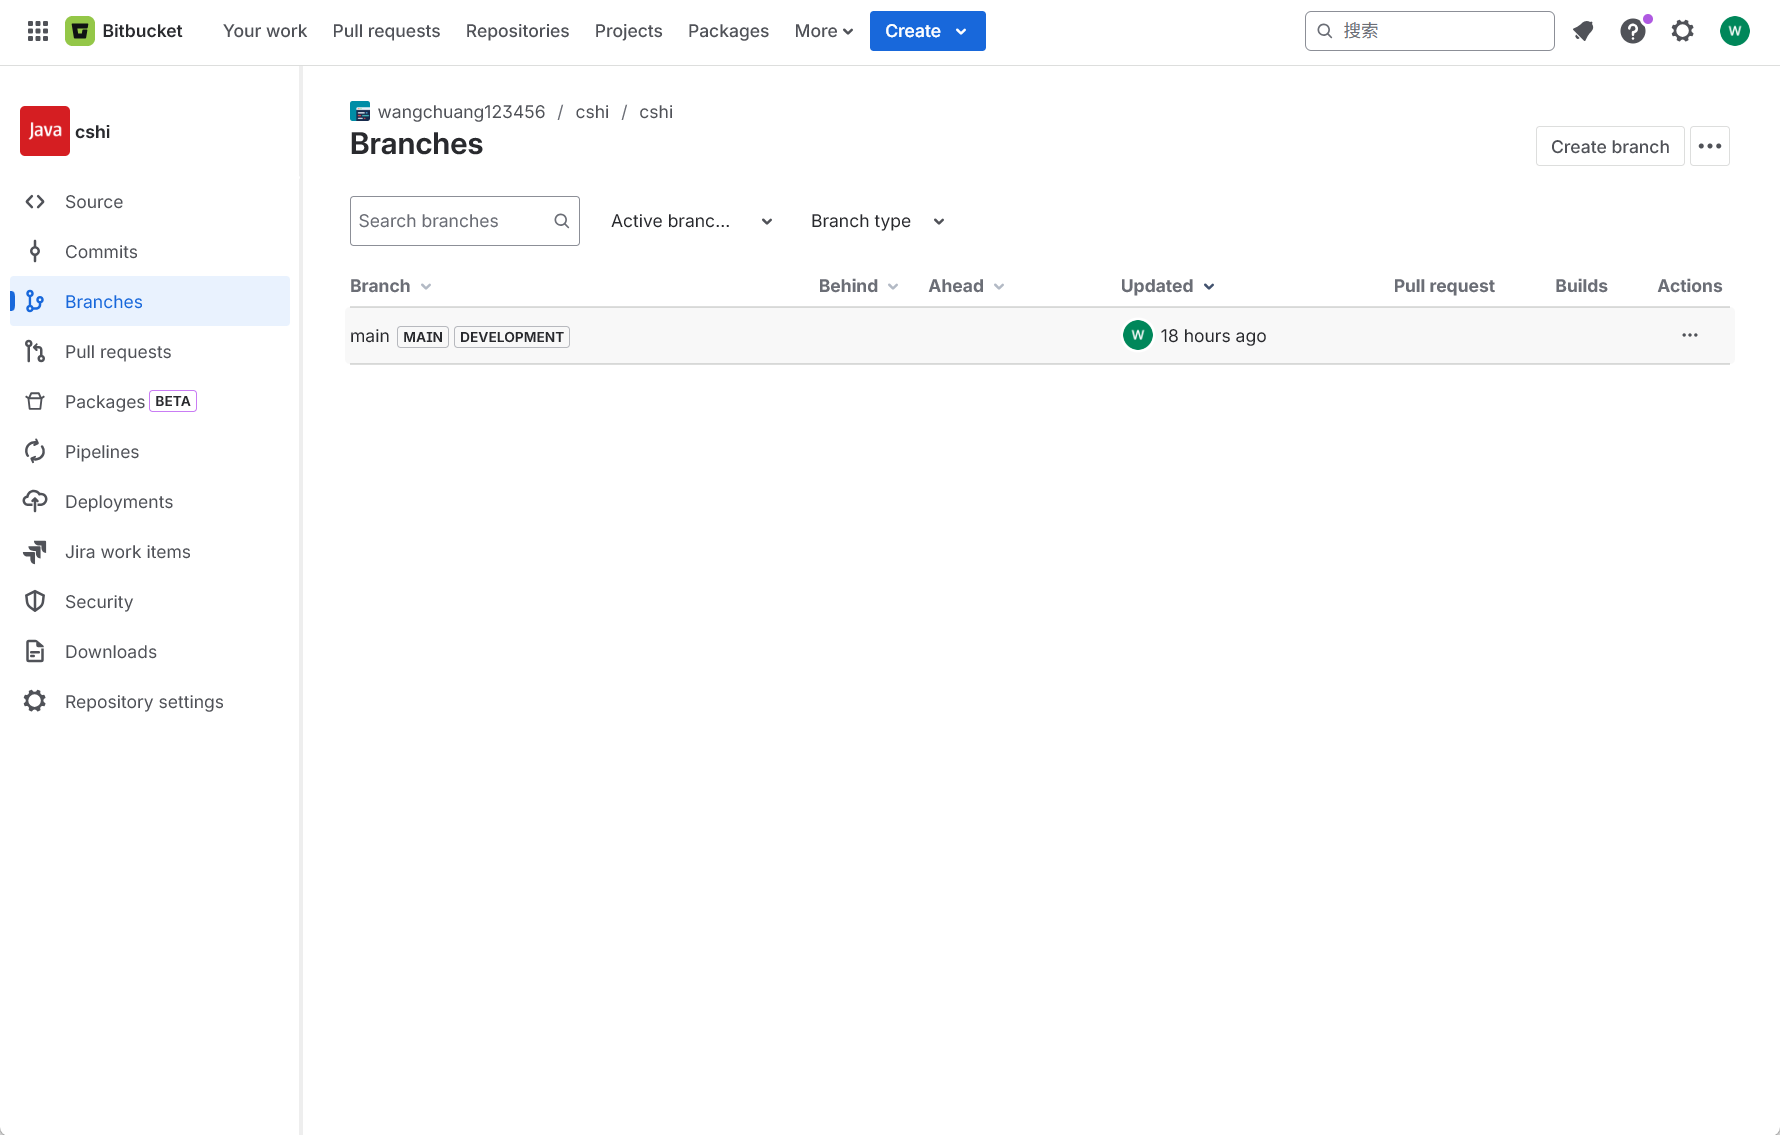Open Deployments using the cloud icon
Screen dimensions: 1780x1135
(34, 501)
